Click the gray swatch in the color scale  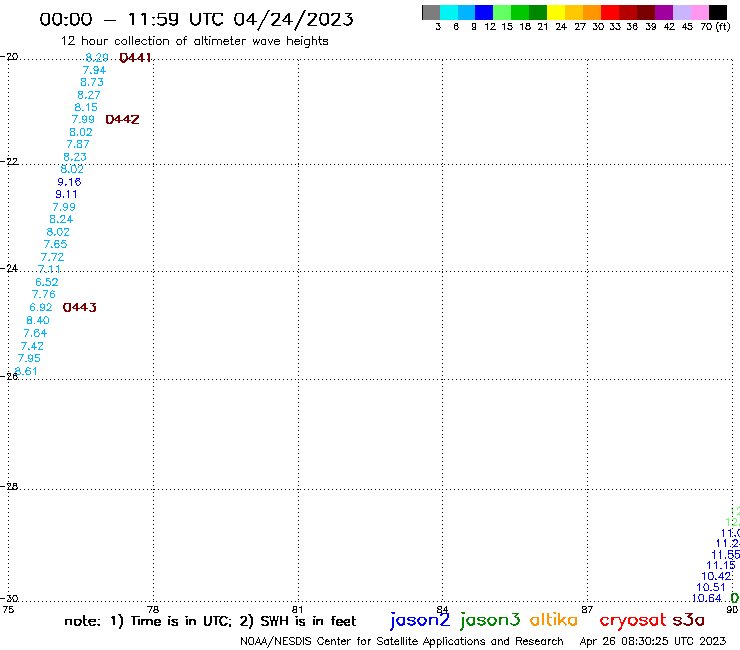[431, 12]
